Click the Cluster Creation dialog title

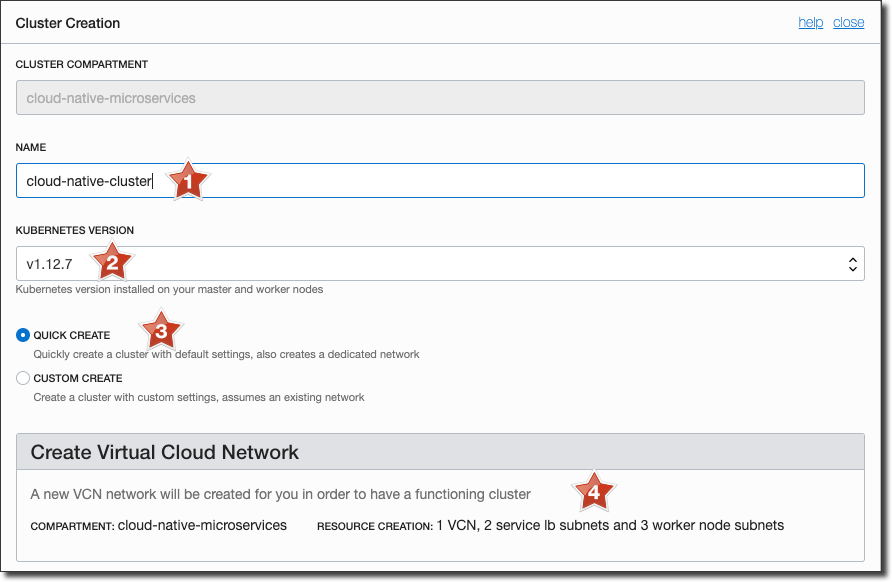[x=68, y=23]
